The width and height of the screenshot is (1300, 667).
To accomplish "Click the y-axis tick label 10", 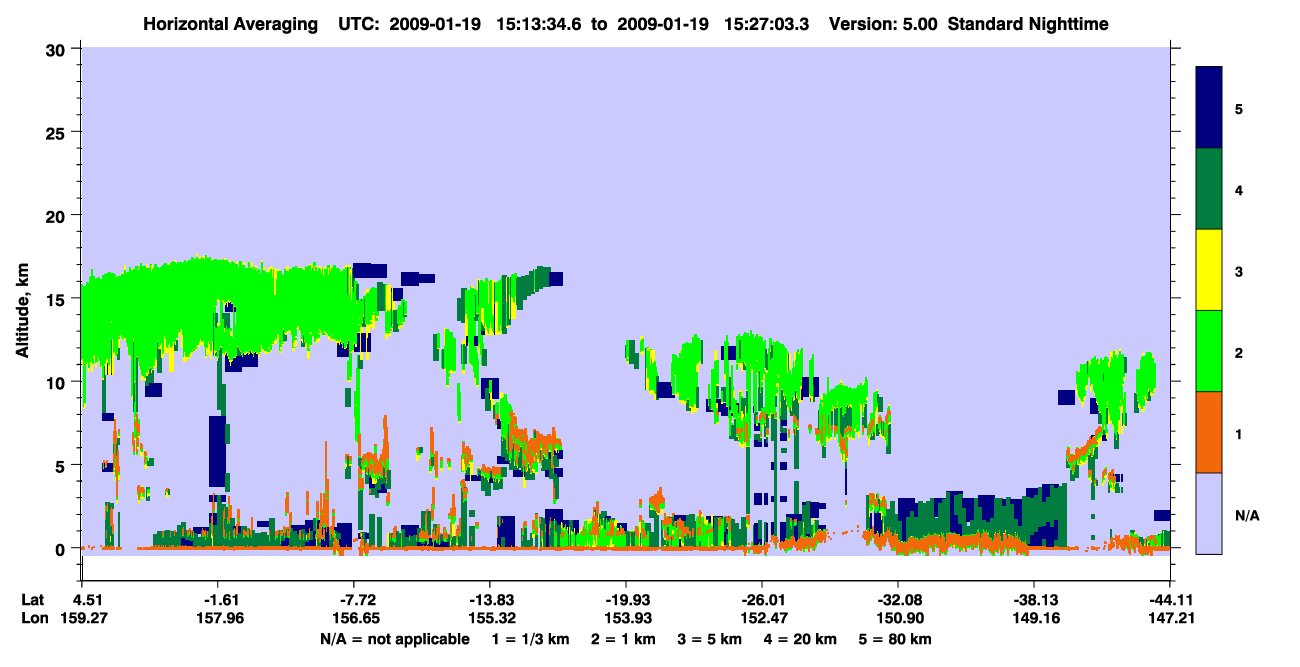I will click(56, 382).
